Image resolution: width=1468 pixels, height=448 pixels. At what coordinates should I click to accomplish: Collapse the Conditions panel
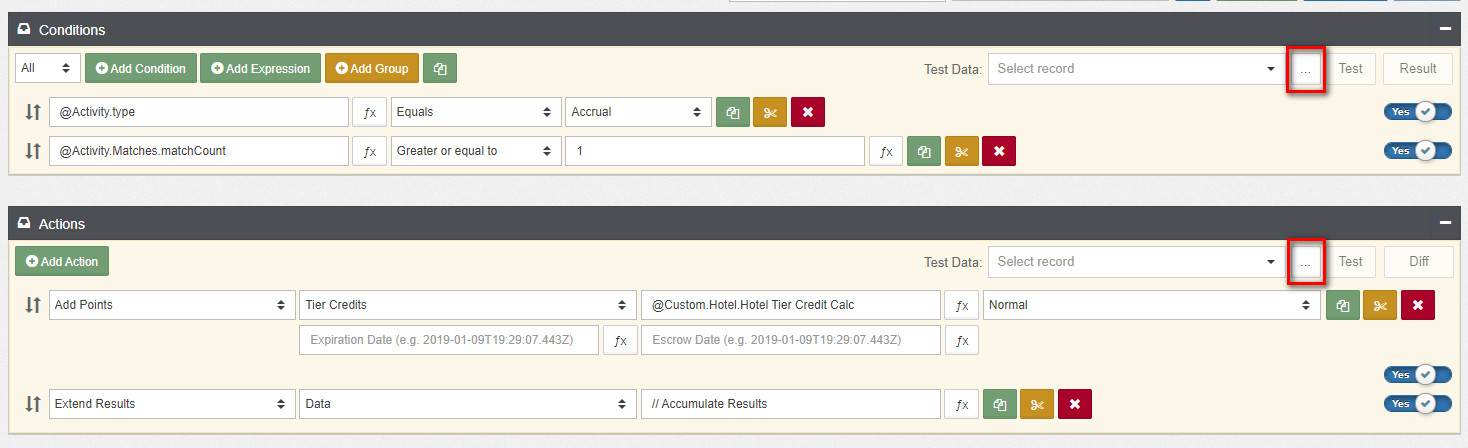(1445, 29)
